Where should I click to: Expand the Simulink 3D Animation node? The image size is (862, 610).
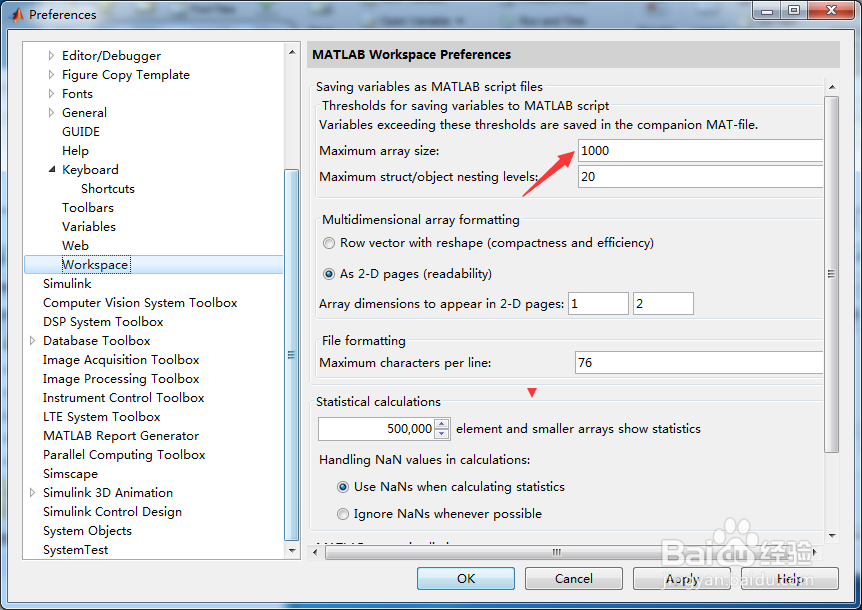tap(32, 492)
